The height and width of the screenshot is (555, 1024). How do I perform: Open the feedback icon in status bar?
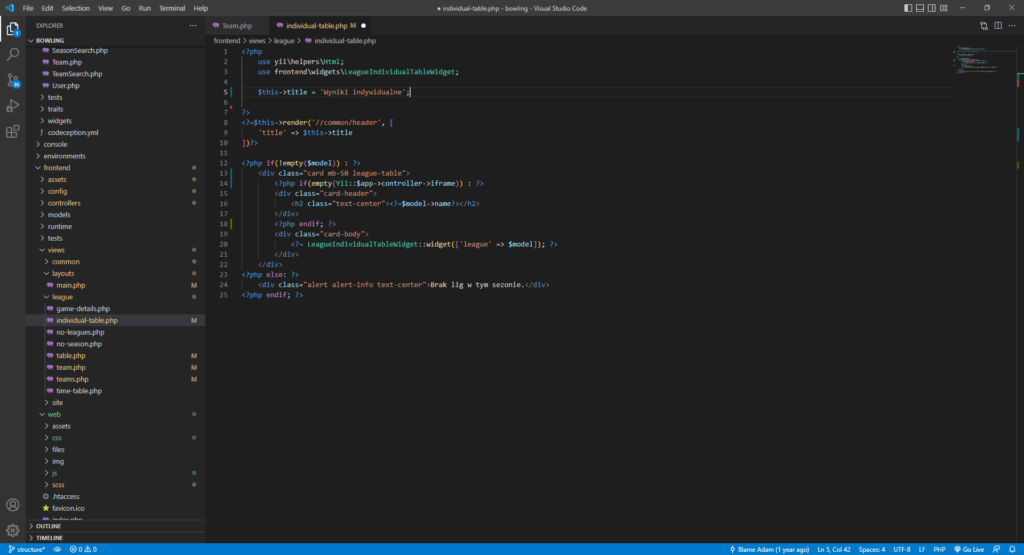[997, 549]
